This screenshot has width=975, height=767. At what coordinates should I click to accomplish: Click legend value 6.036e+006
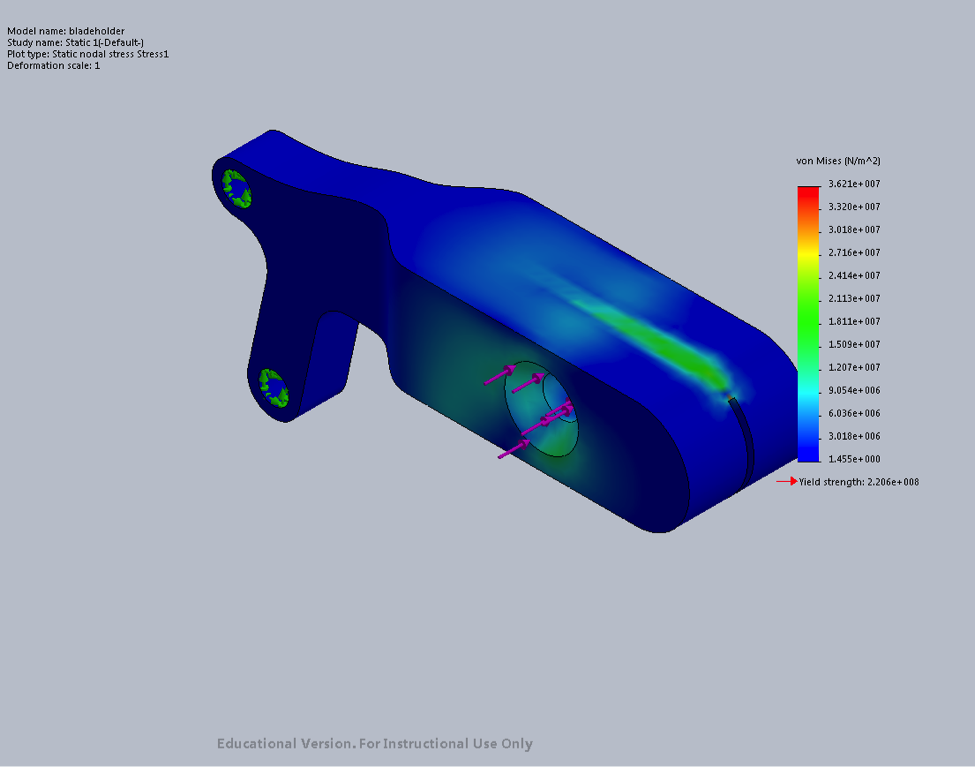point(854,414)
